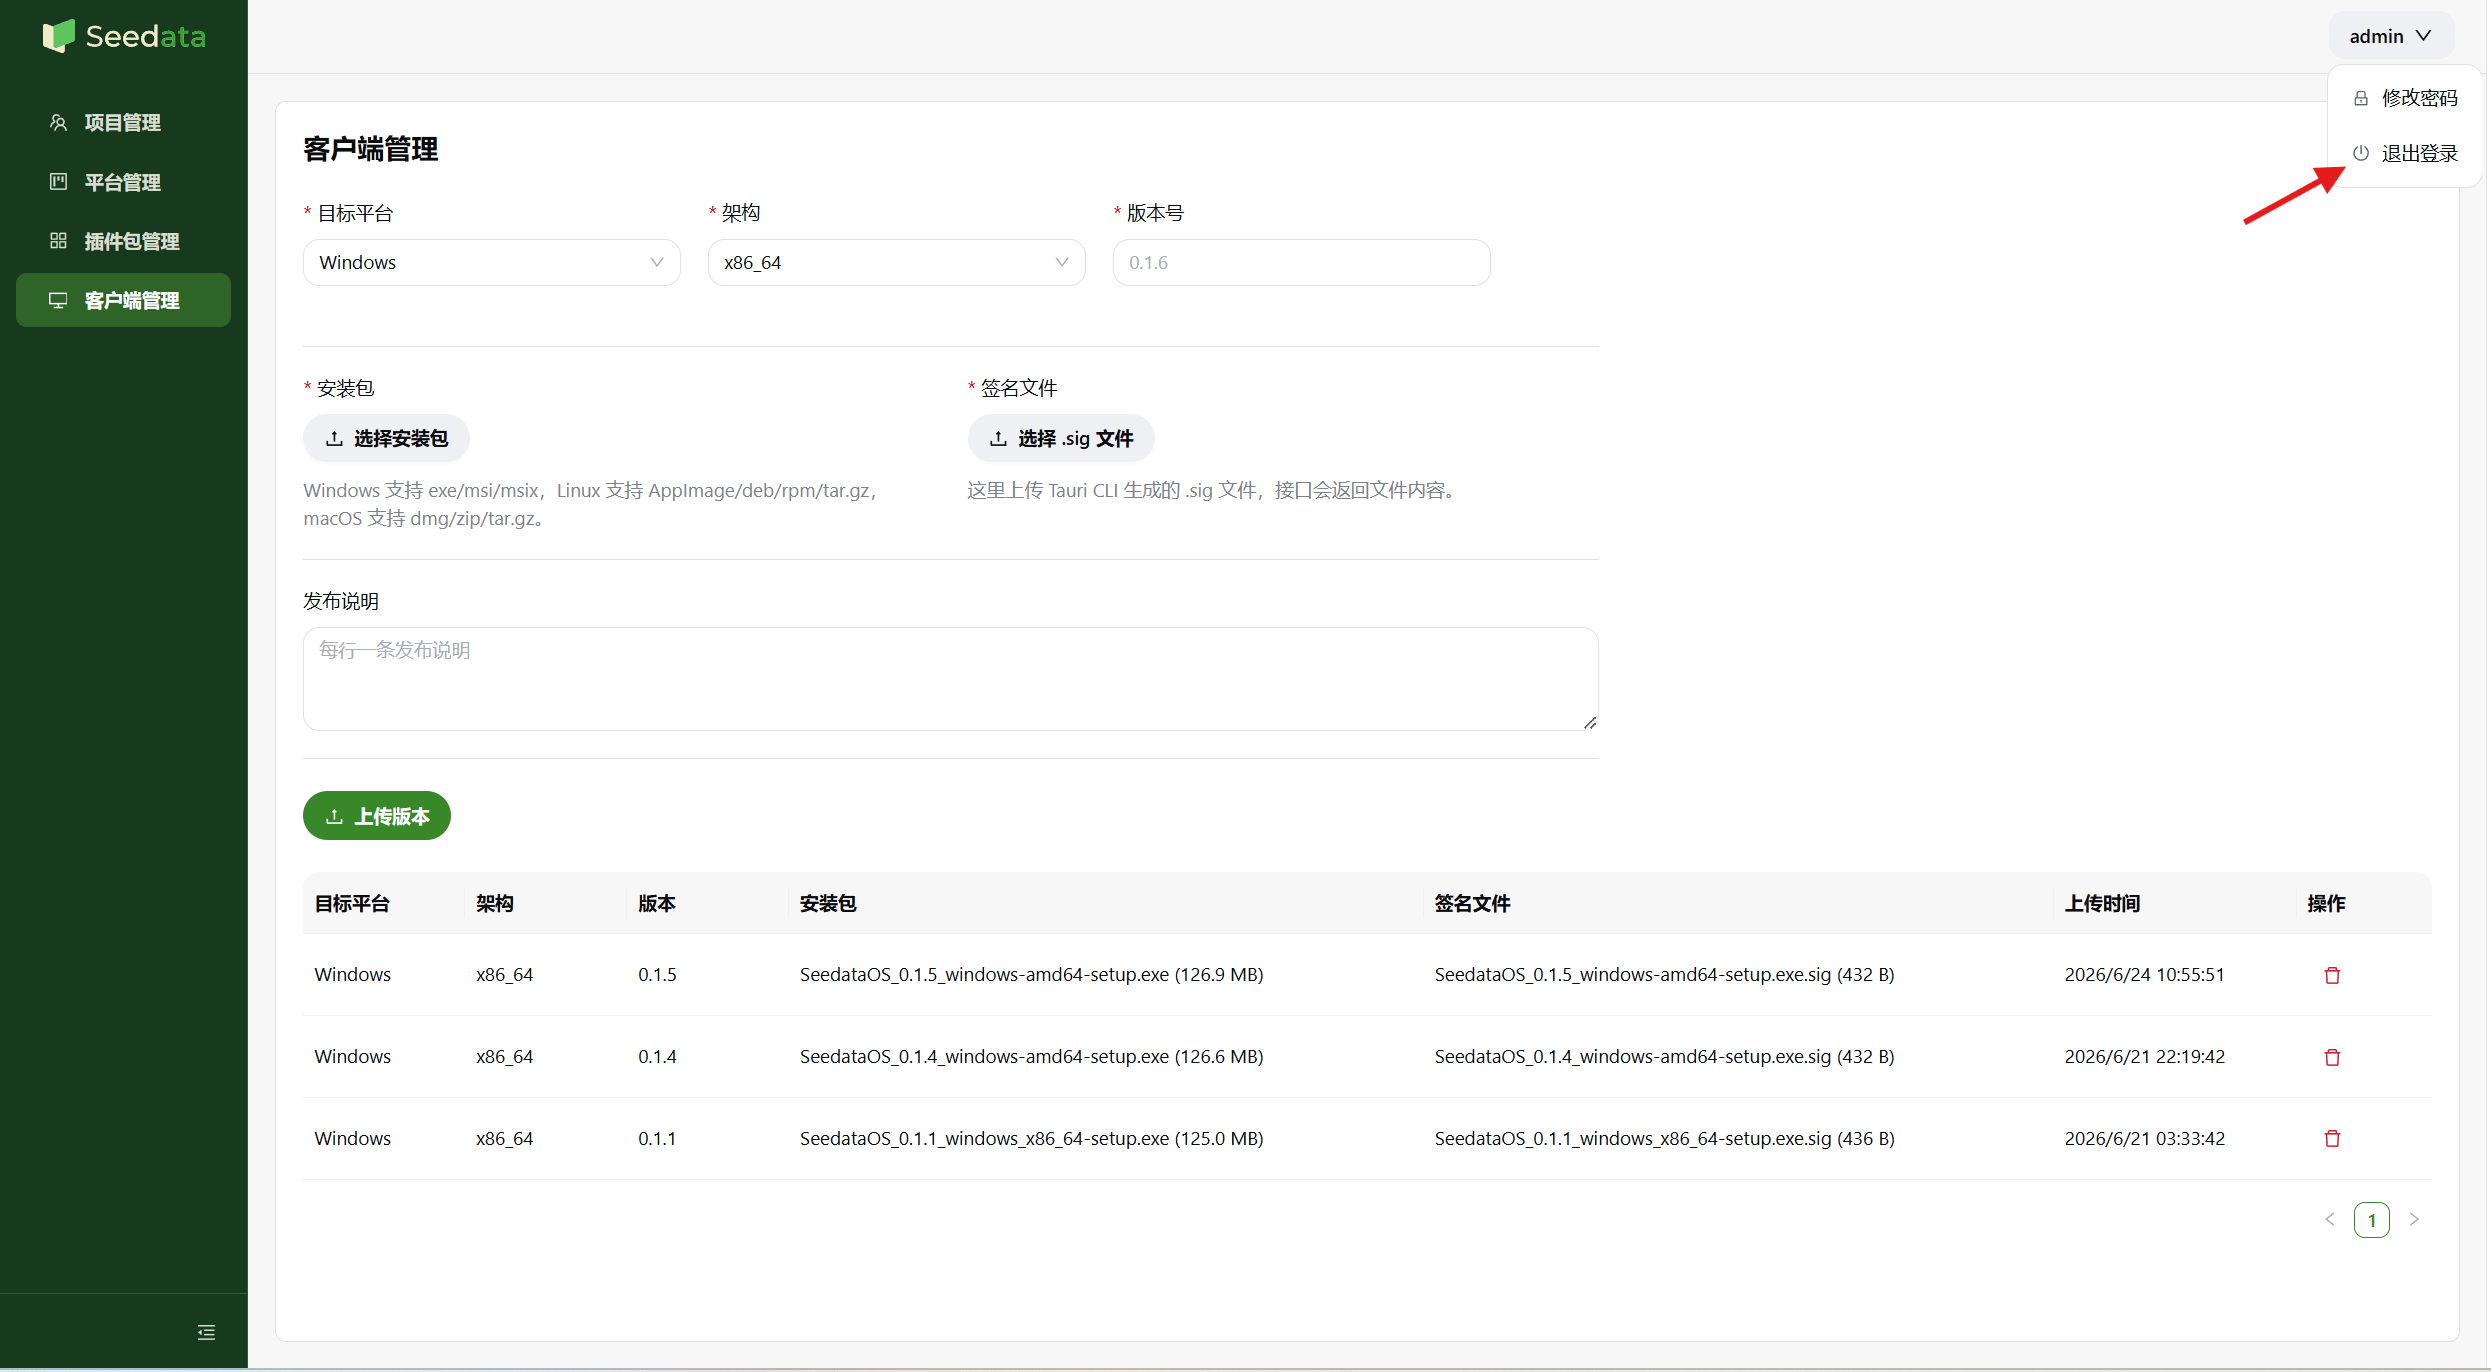
Task: Click version 0.1.5 in the table
Action: pos(657,975)
